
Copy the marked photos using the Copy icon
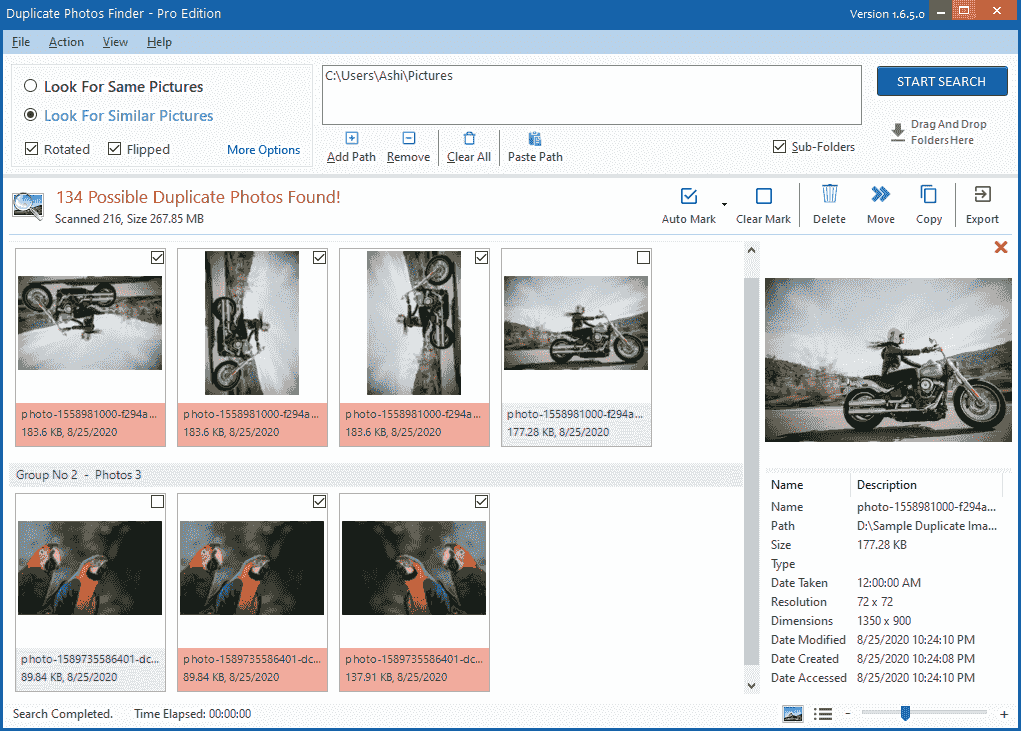(928, 204)
